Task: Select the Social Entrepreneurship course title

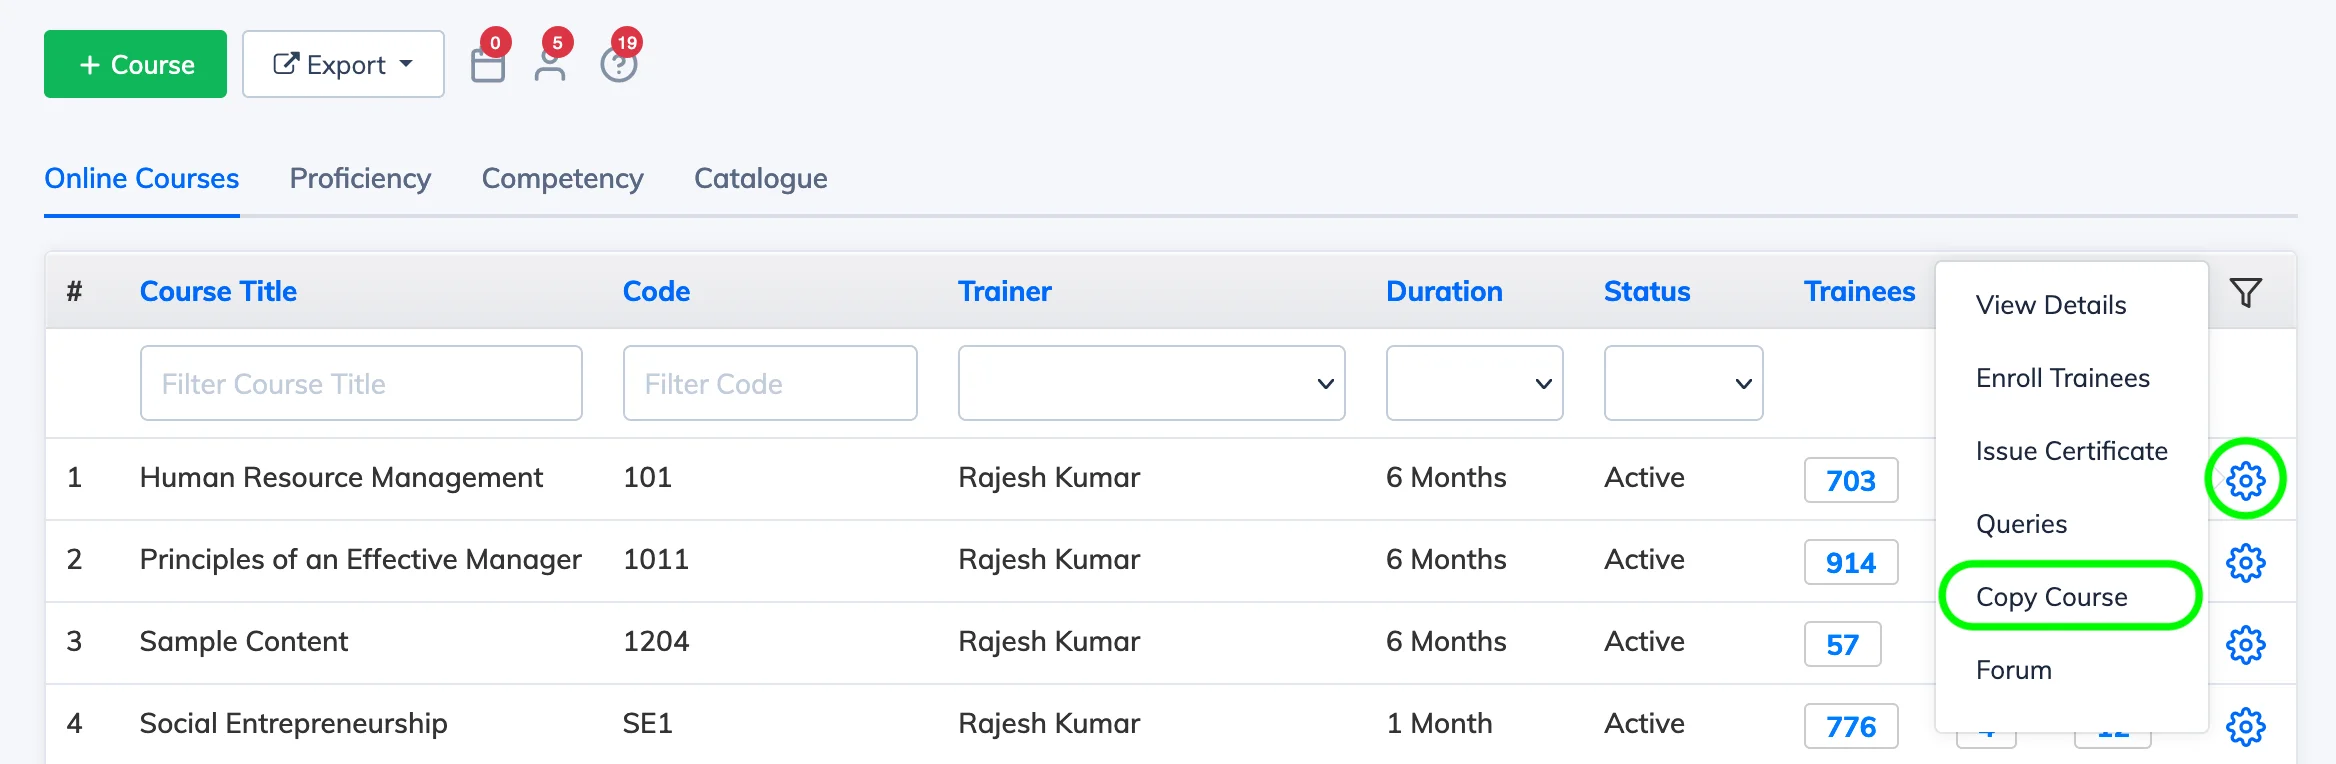Action: pos(293,724)
